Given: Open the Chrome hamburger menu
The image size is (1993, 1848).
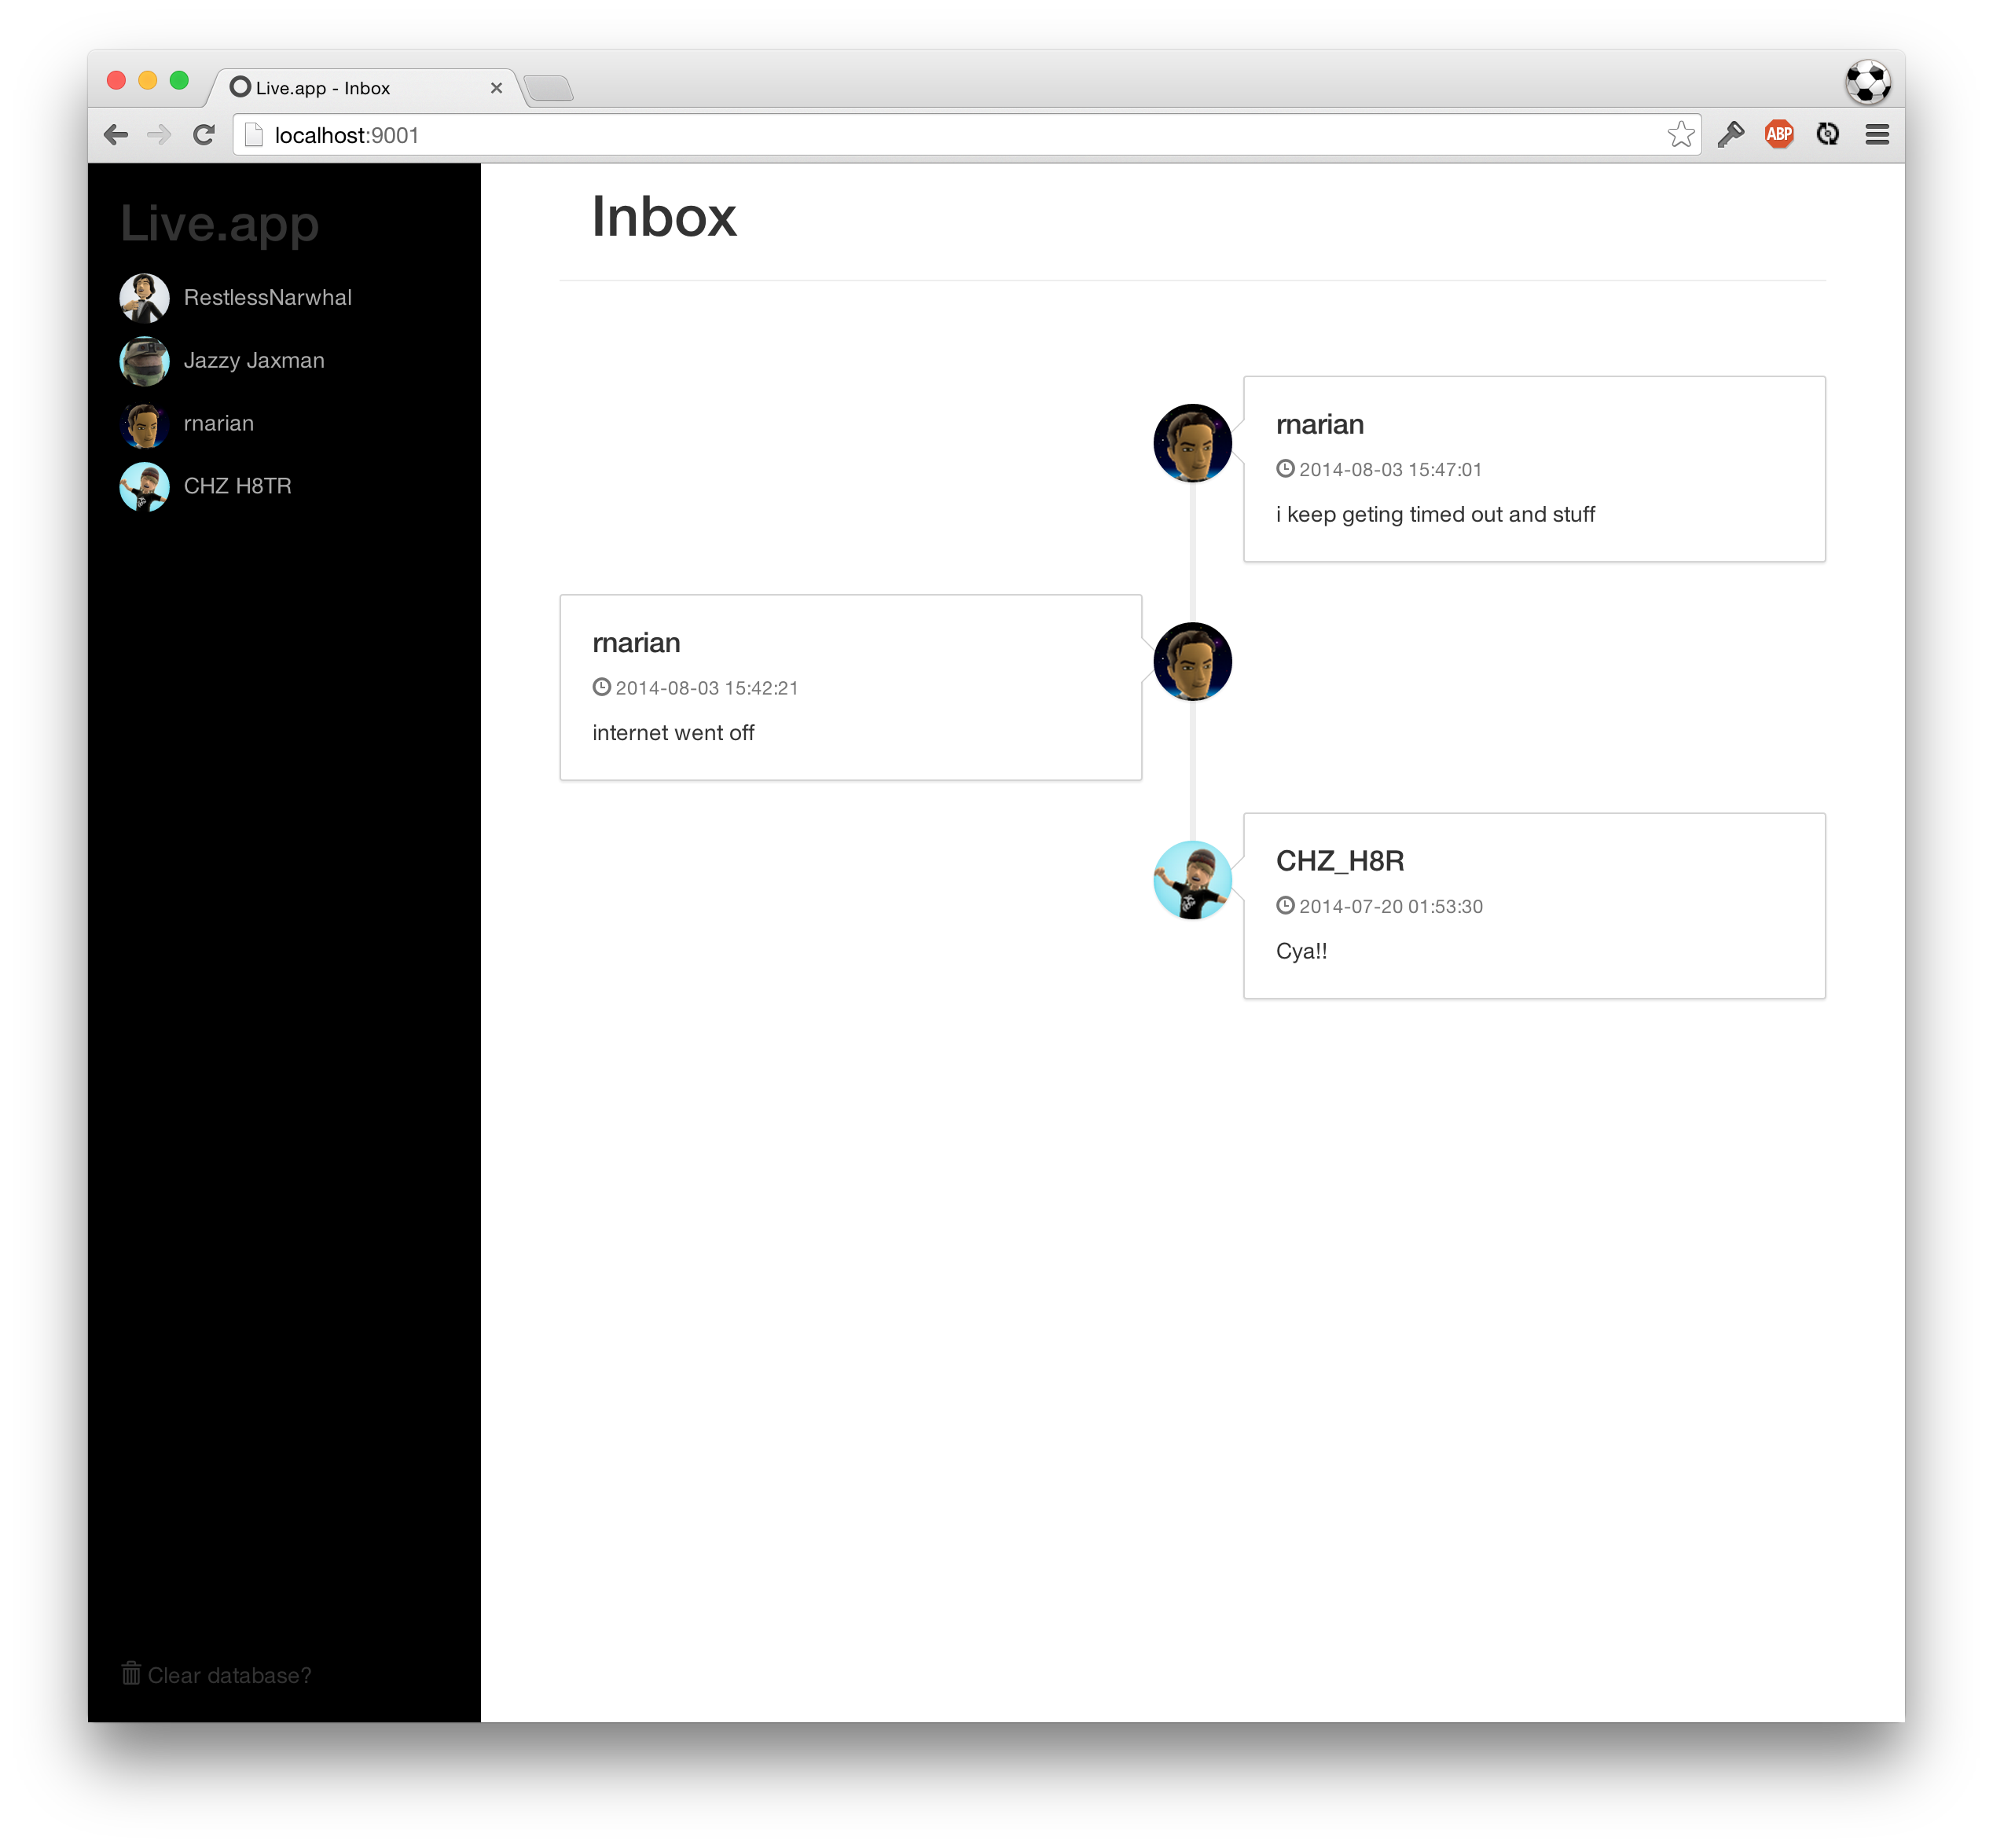Looking at the screenshot, I should pos(1876,135).
